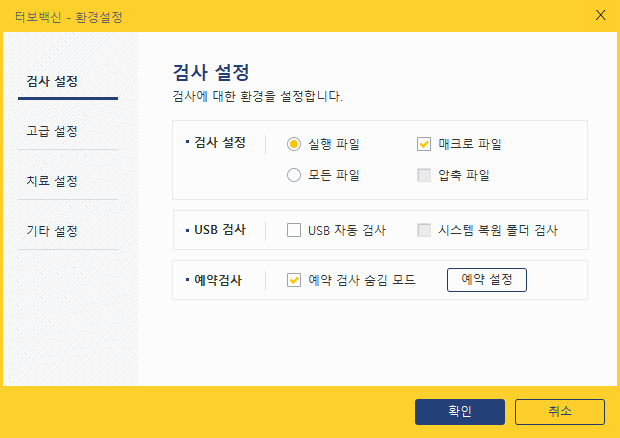Check the 시스템 복원 폴더 검사 box

424,230
